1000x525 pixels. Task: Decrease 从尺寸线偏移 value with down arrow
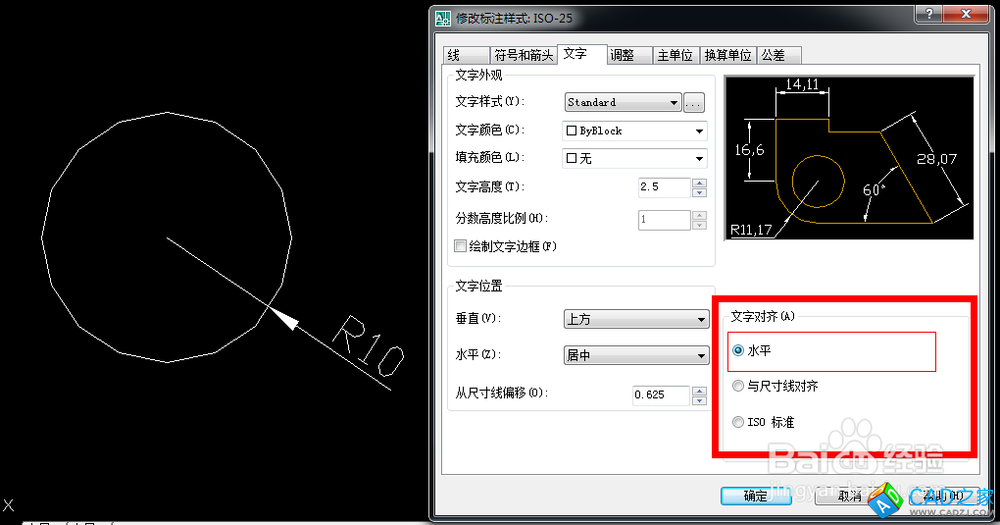[x=699, y=400]
